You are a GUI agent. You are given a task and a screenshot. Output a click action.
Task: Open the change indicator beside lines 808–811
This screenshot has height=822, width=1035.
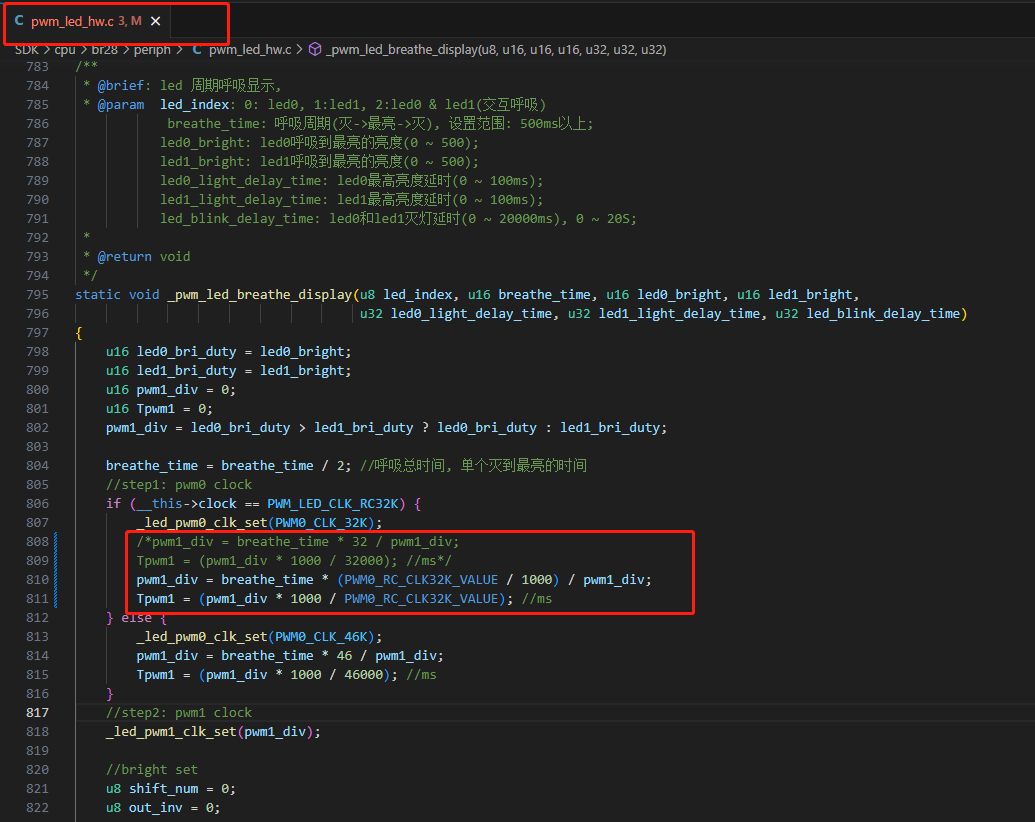[55, 570]
